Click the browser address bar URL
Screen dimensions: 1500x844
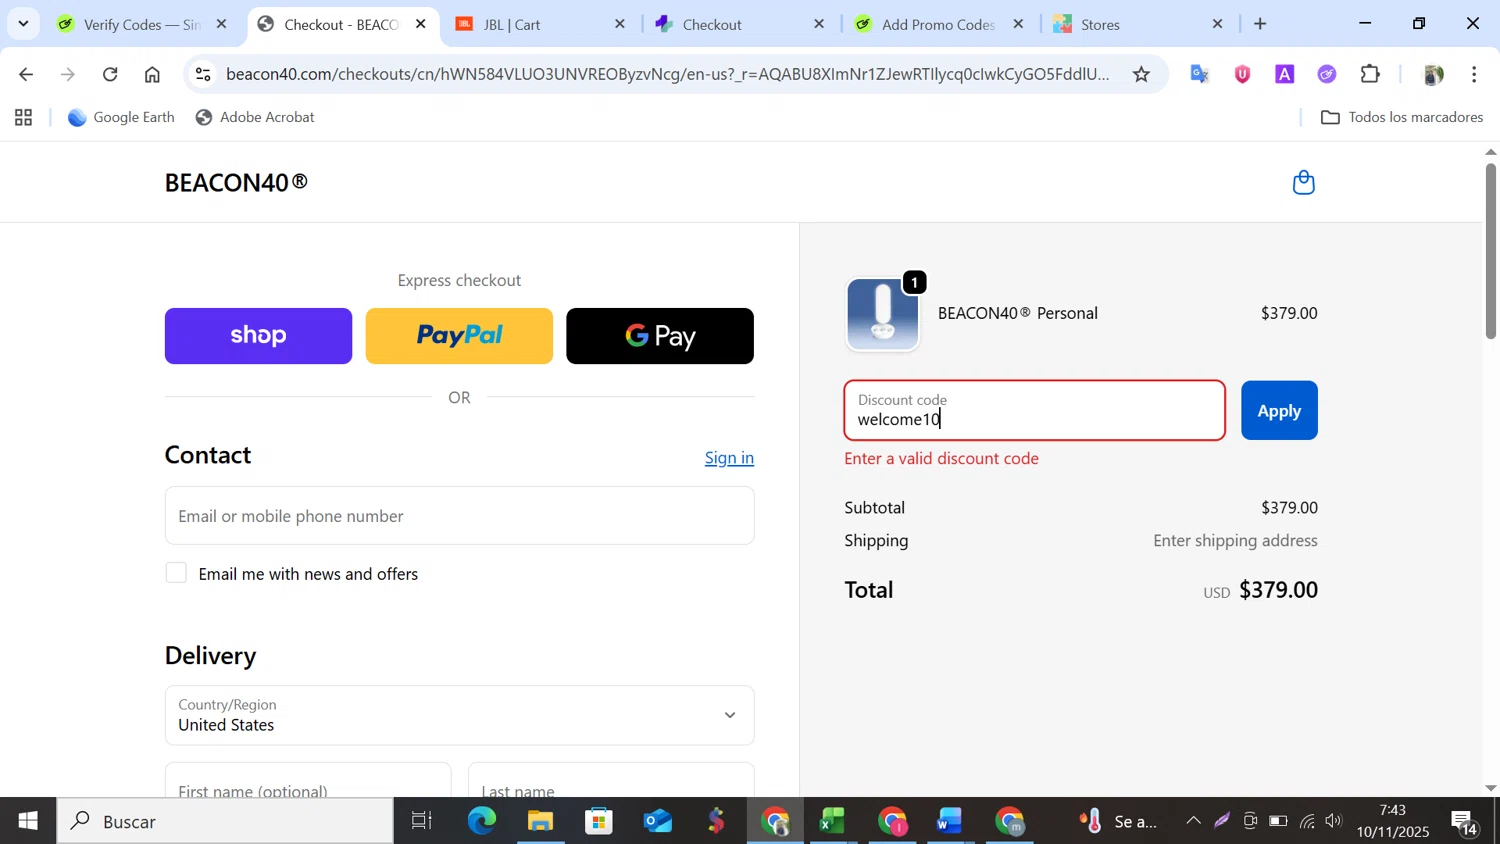[x=667, y=74]
